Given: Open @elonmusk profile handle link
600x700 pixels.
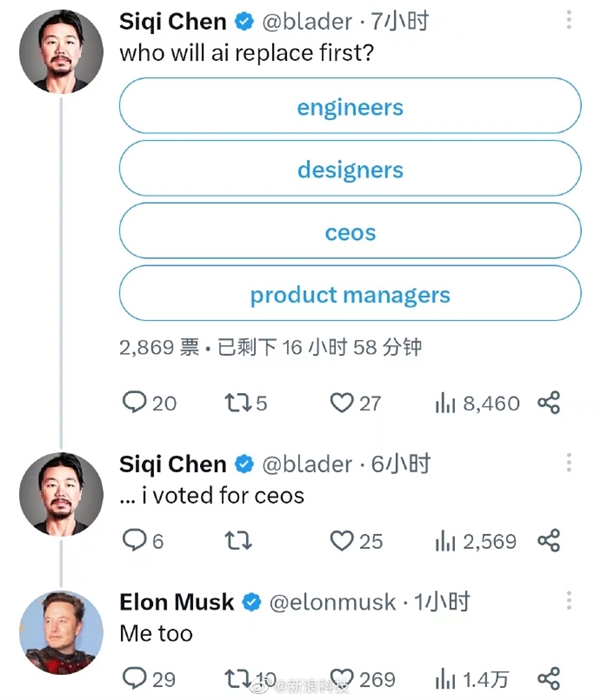Looking at the screenshot, I should [333, 602].
